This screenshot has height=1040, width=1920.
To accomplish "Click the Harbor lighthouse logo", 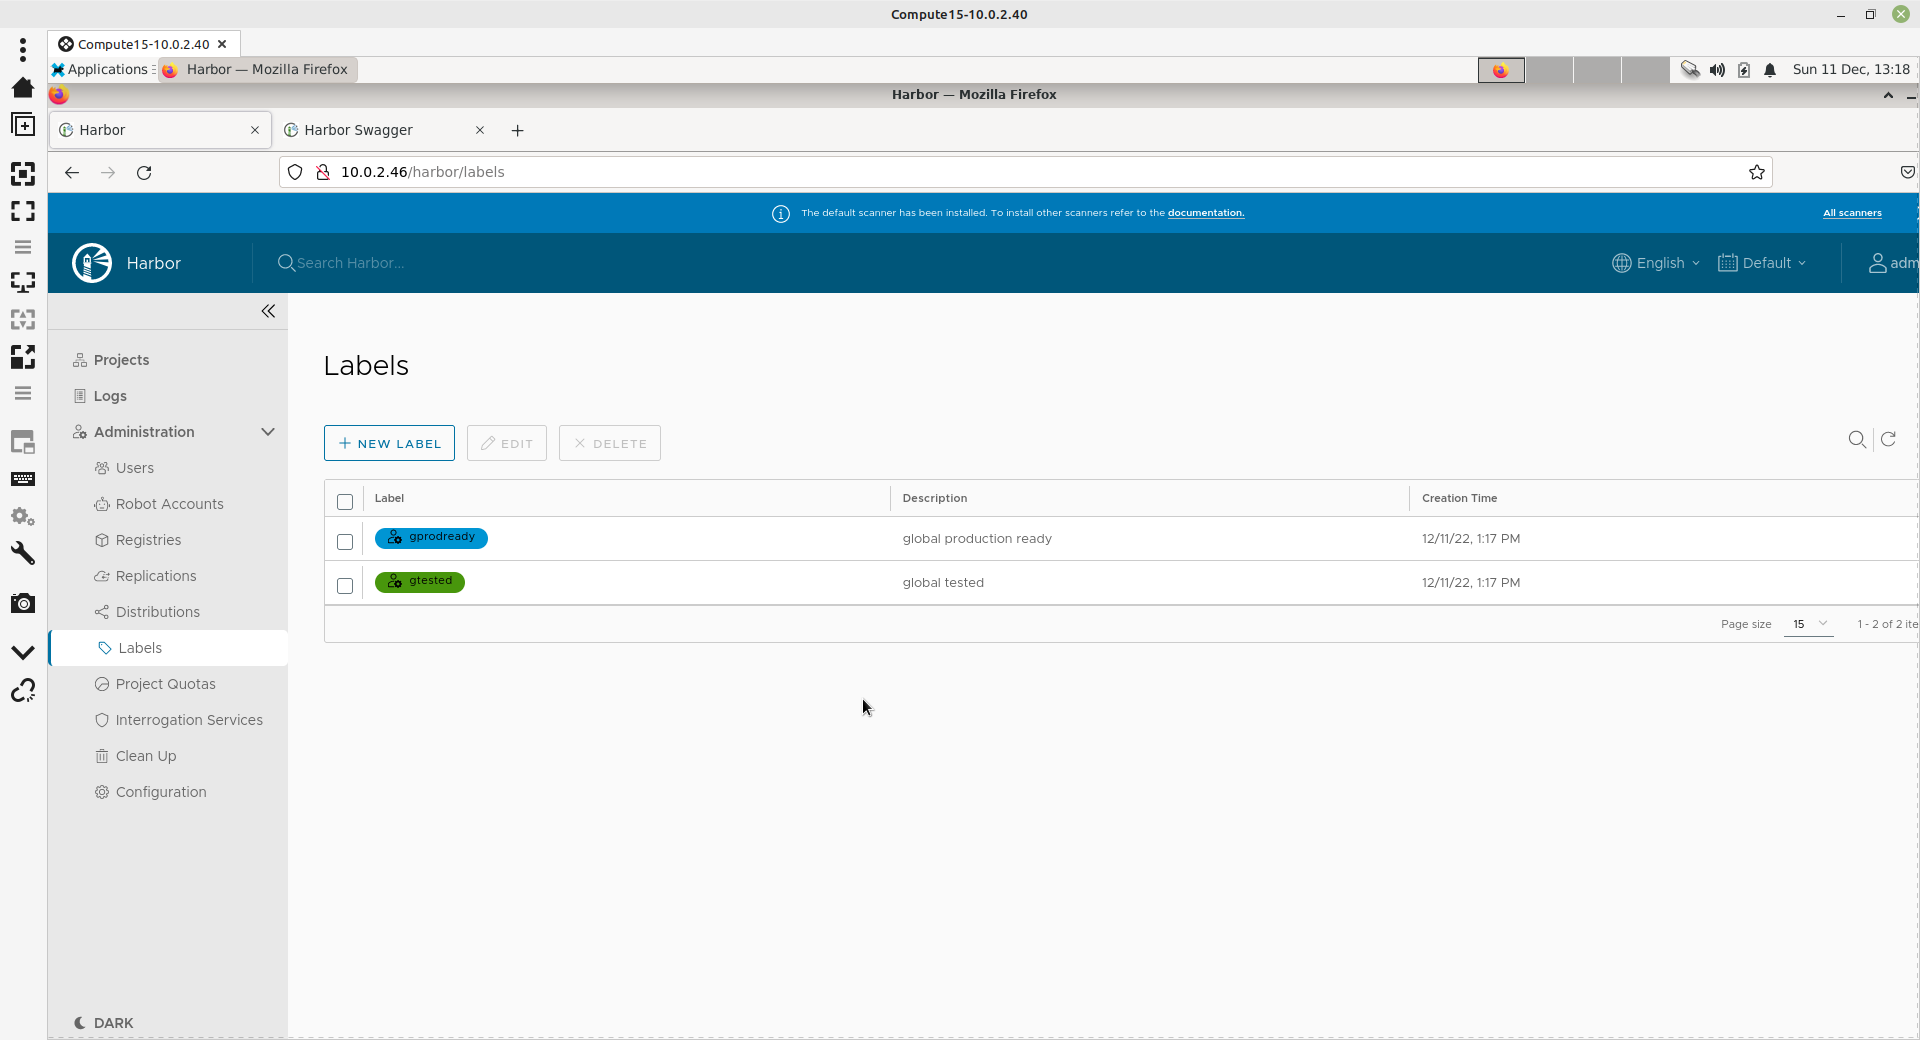I will click(x=92, y=263).
